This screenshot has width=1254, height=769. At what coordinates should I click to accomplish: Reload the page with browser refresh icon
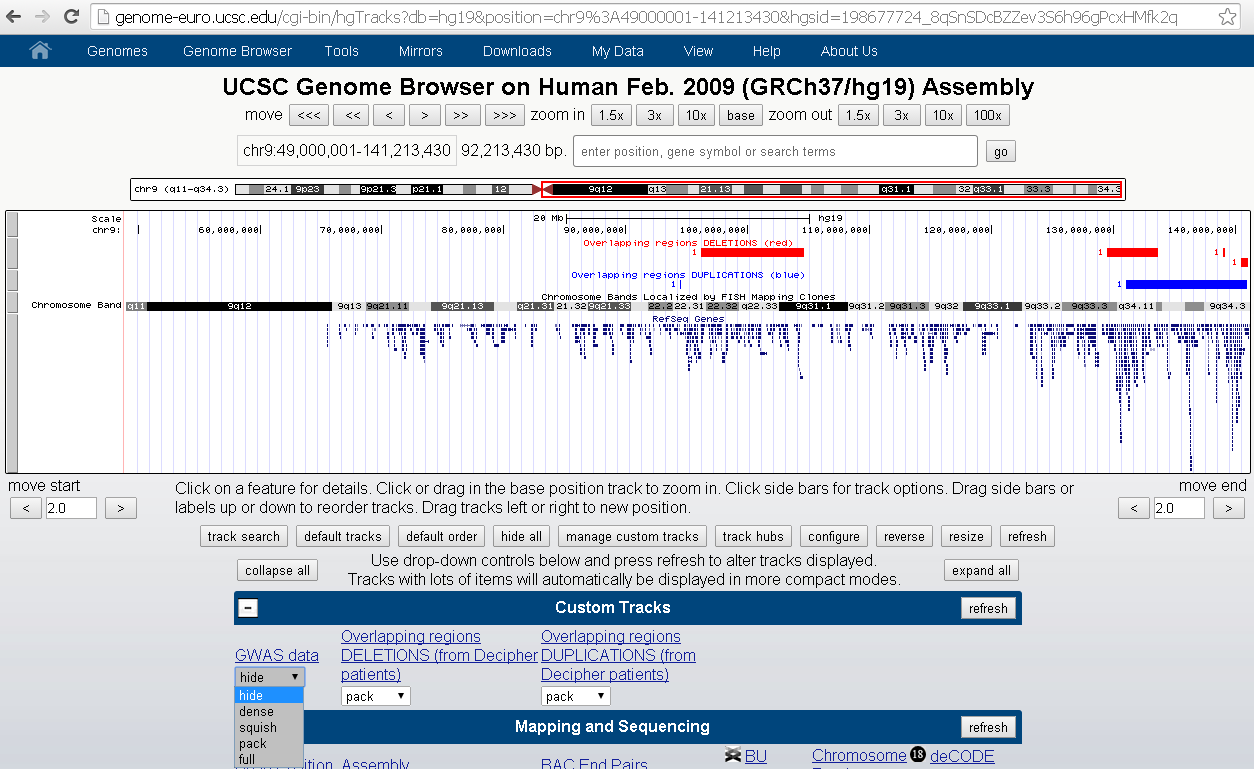(71, 17)
